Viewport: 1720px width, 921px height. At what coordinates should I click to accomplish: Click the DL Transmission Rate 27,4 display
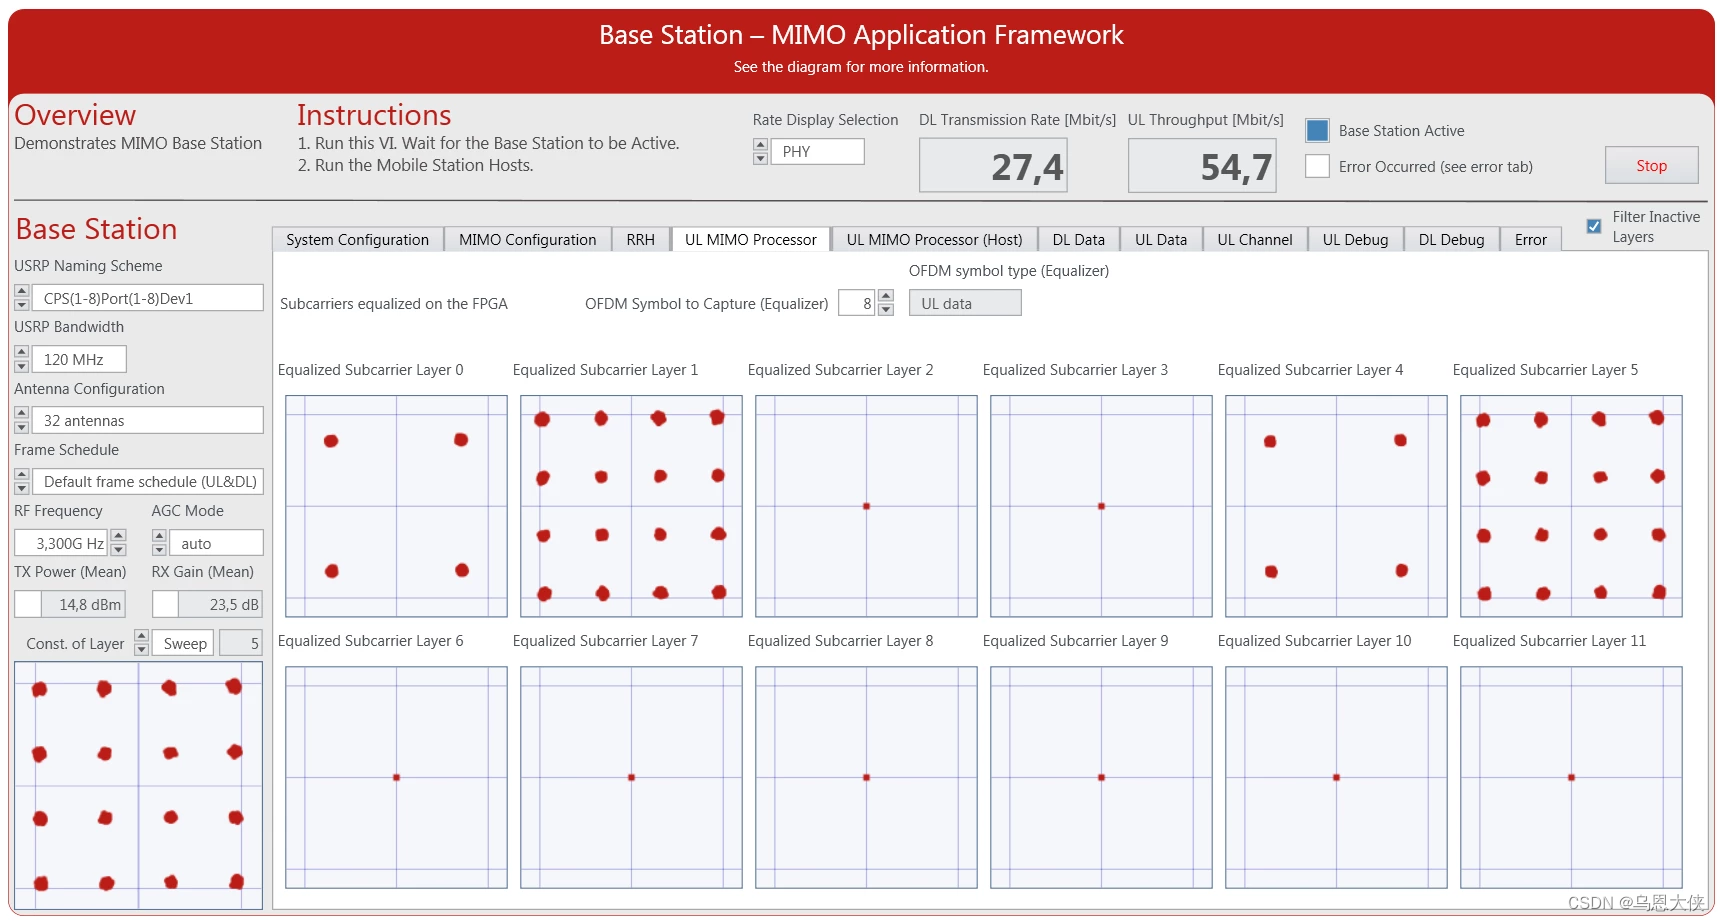[x=993, y=165]
